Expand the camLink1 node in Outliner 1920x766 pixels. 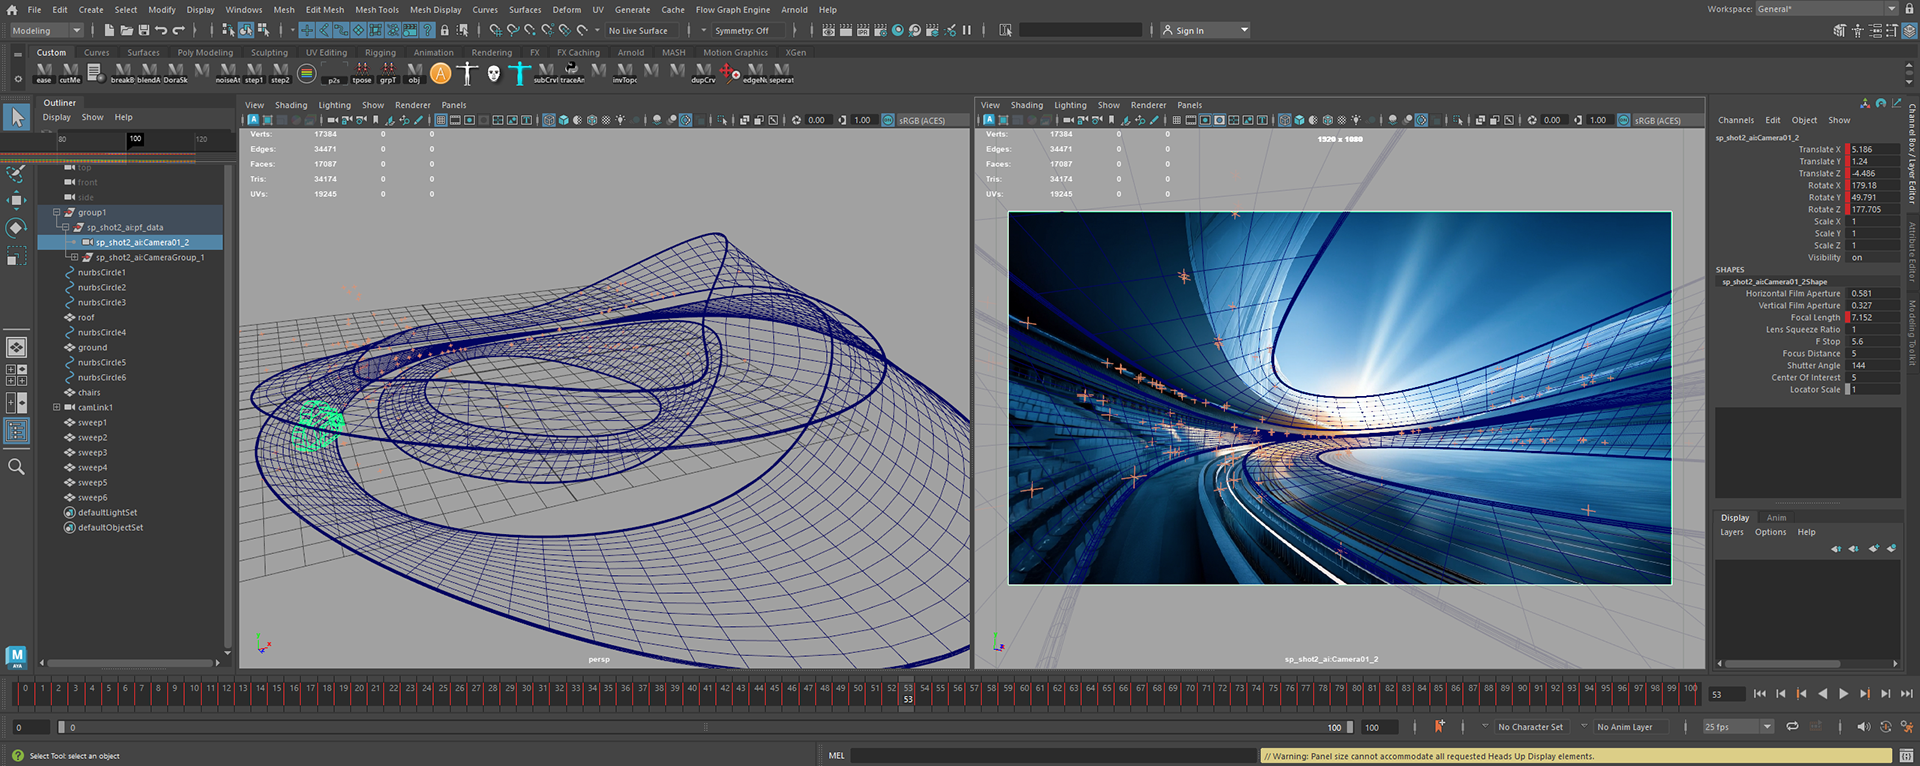tap(56, 407)
